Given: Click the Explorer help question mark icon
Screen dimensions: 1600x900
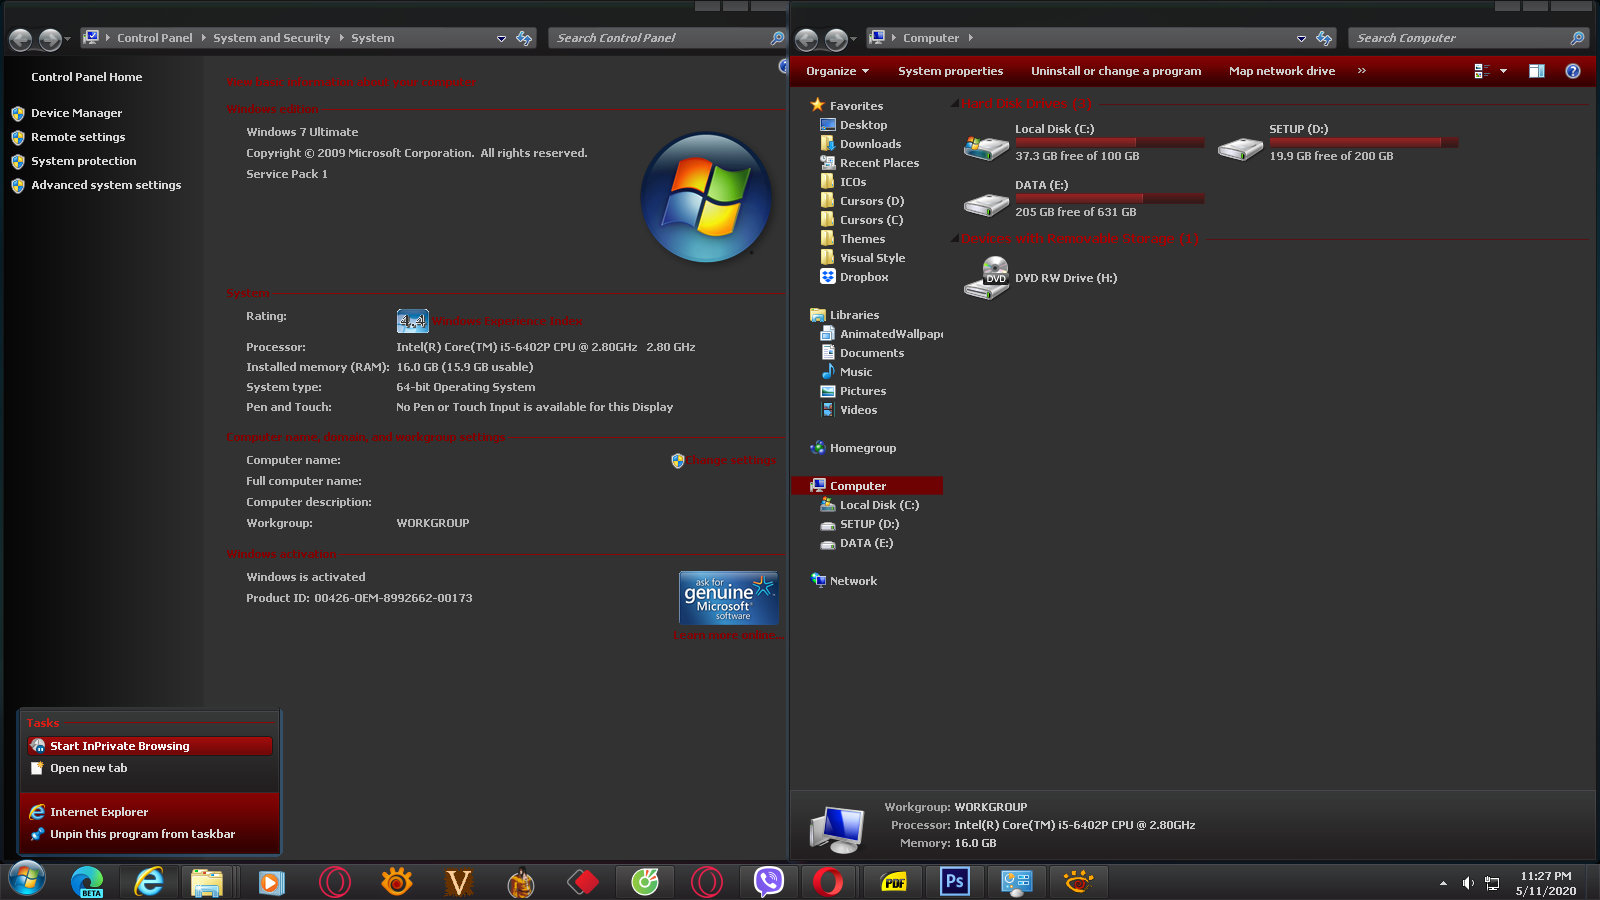Looking at the screenshot, I should (1573, 71).
